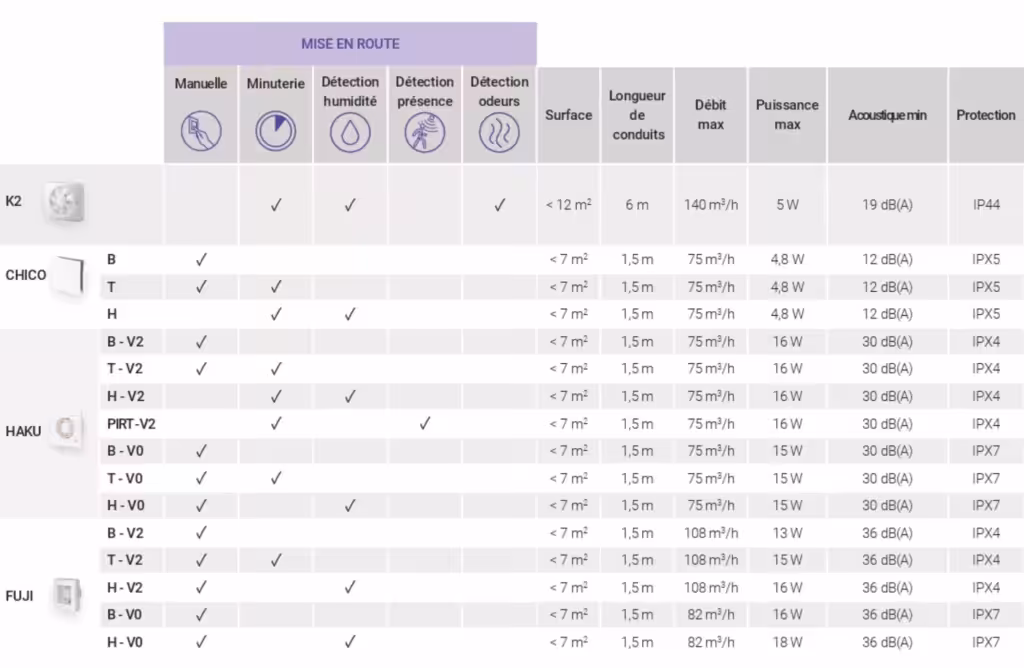Select the humidity droplet icon
The width and height of the screenshot is (1024, 668).
[350, 133]
